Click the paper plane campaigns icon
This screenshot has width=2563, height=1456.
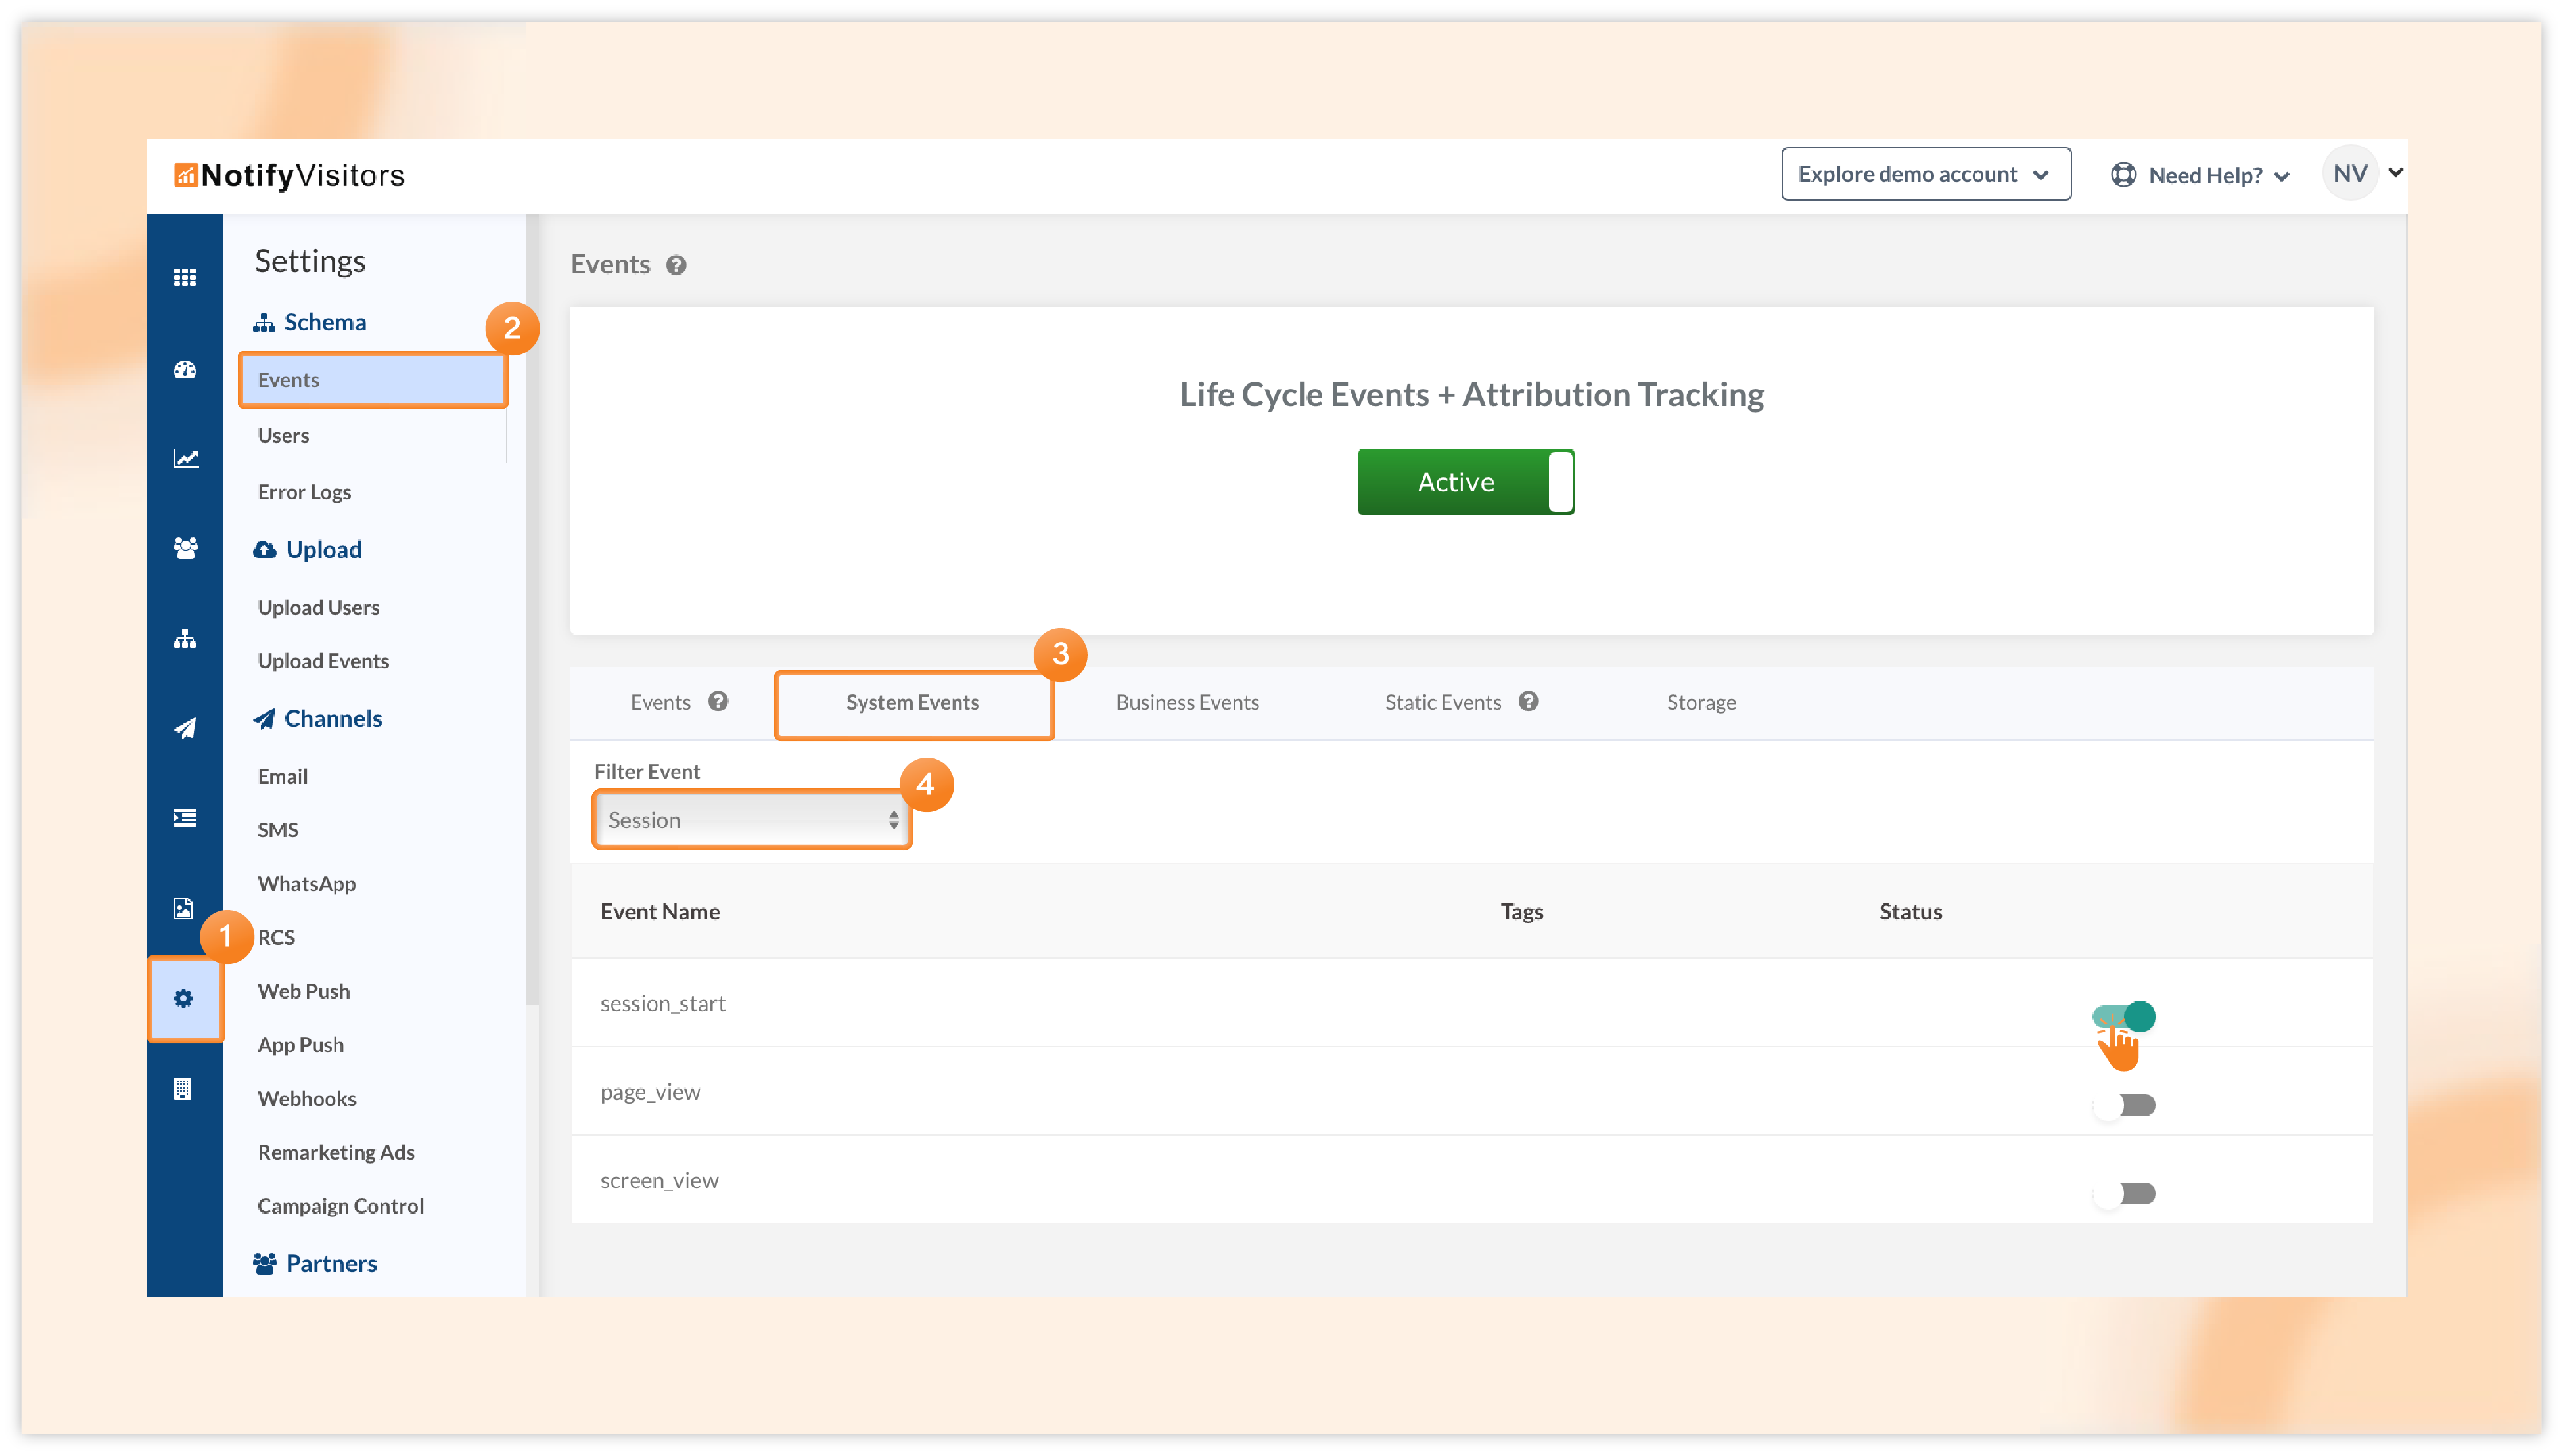185,728
